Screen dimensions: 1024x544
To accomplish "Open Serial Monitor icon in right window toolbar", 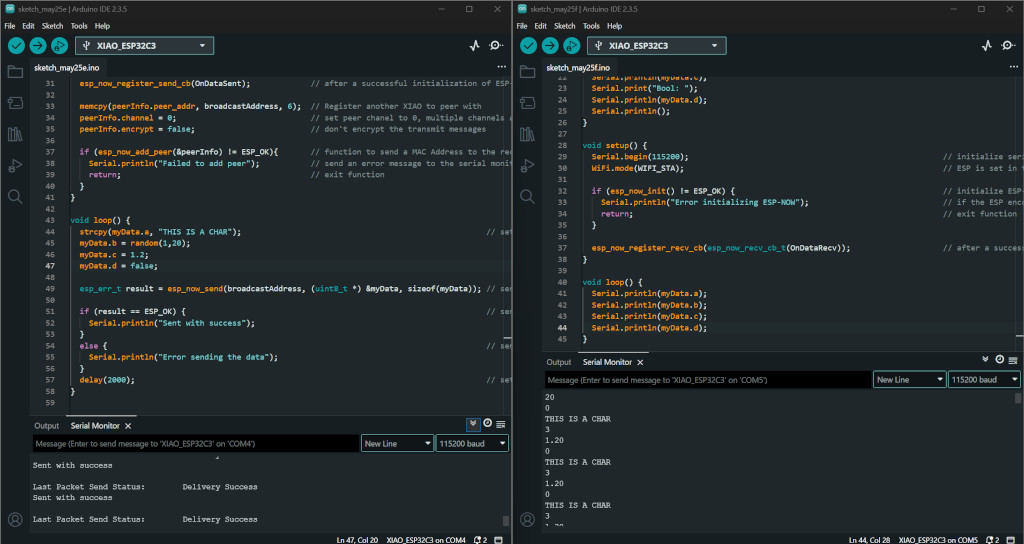I will pos(1008,46).
